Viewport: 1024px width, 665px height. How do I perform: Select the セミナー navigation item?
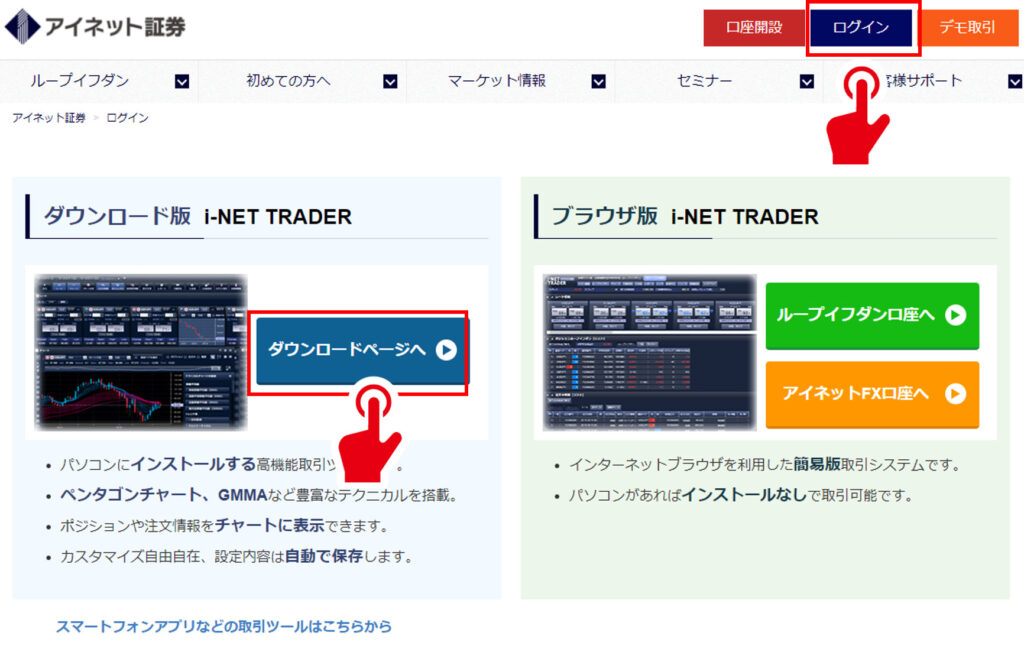click(x=704, y=81)
